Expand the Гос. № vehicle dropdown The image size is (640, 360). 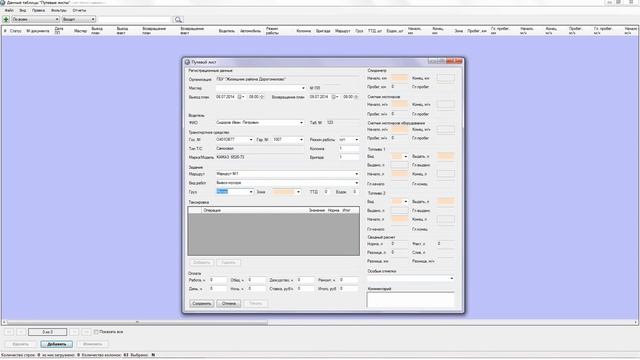[x=251, y=140]
